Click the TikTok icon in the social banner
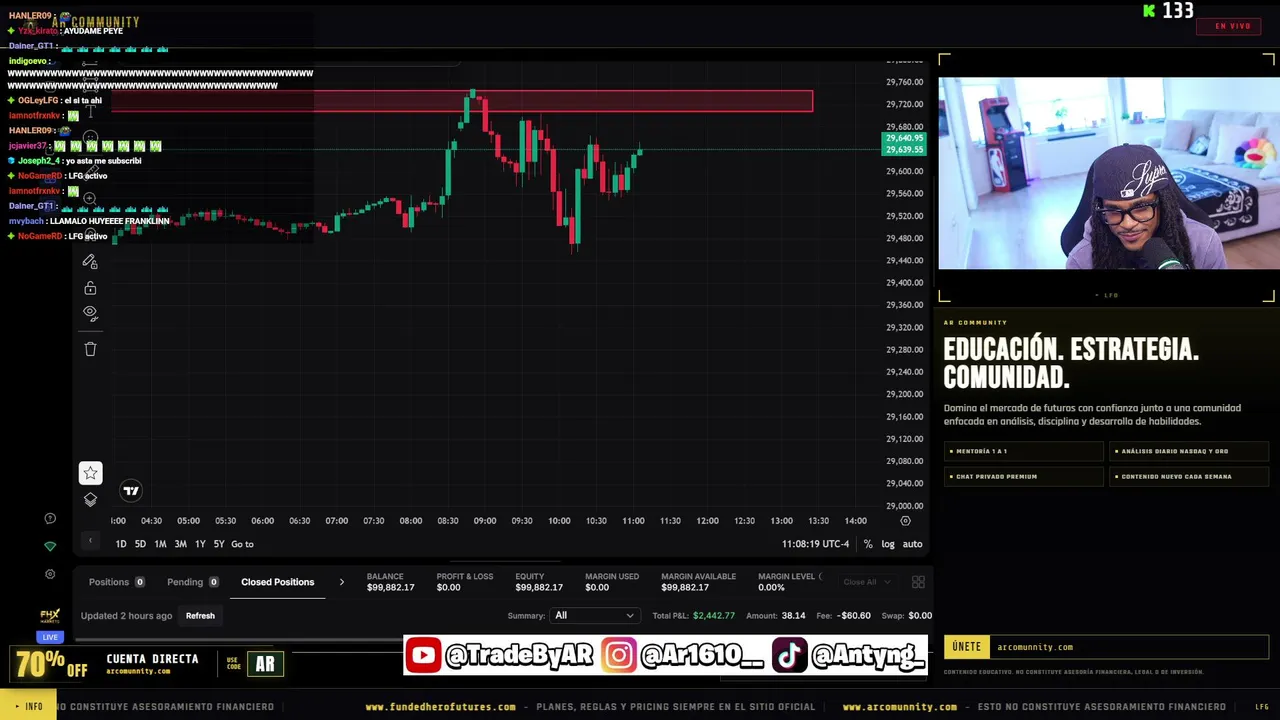Screen dimensions: 1280x720 point(789,656)
